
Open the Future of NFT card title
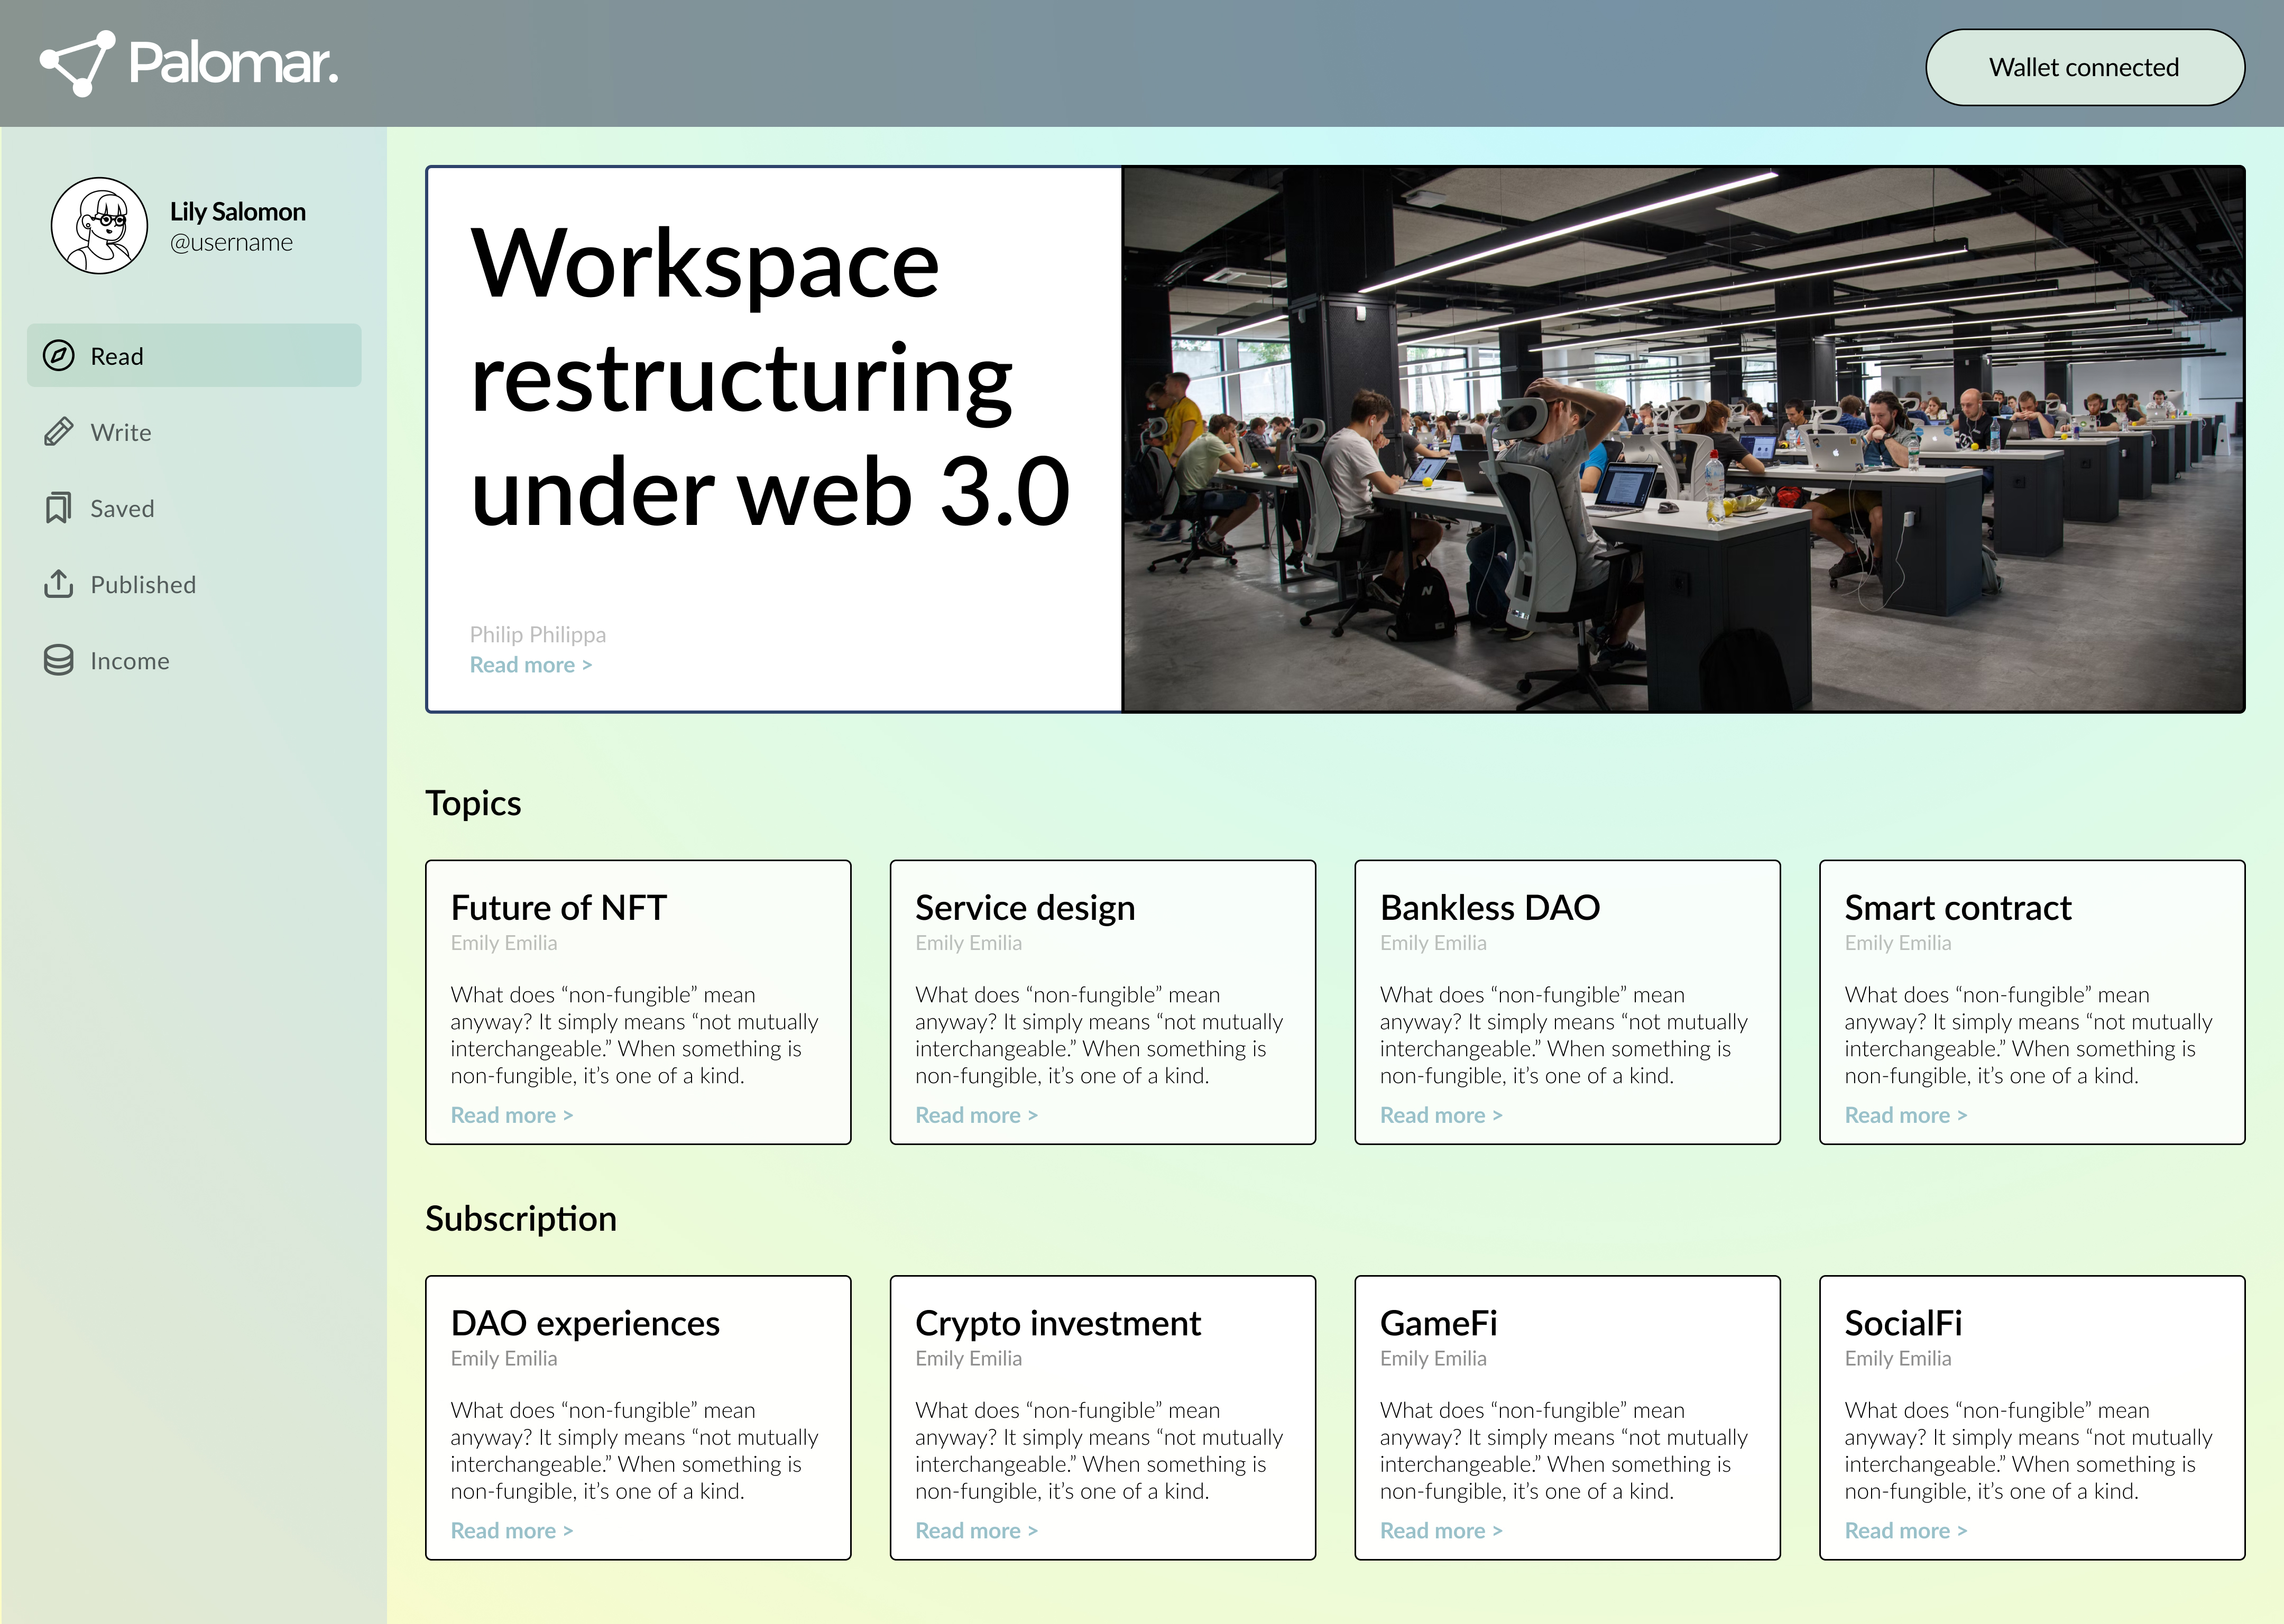[558, 908]
